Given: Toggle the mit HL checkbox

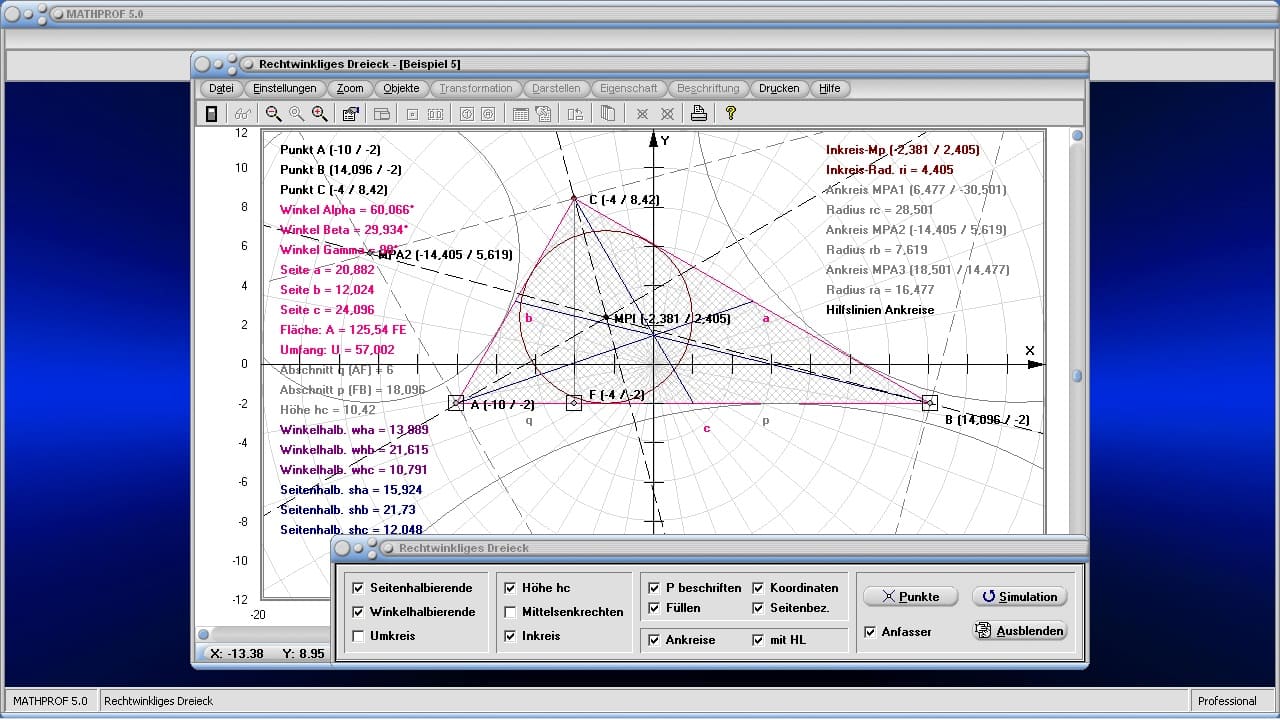Looking at the screenshot, I should [759, 640].
